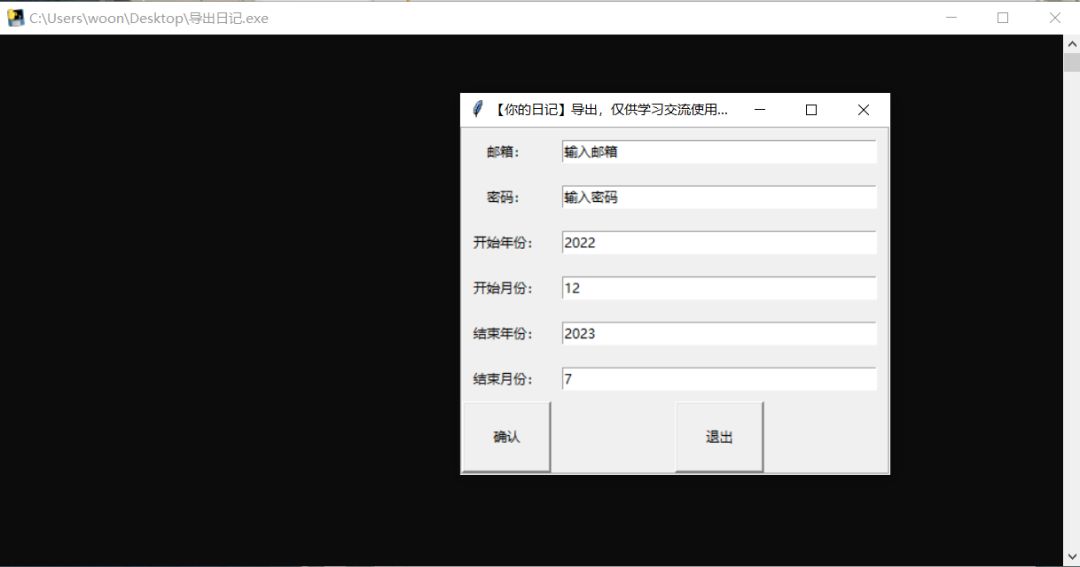
Task: Maximize the 你的日记 export dialog
Action: (811, 110)
